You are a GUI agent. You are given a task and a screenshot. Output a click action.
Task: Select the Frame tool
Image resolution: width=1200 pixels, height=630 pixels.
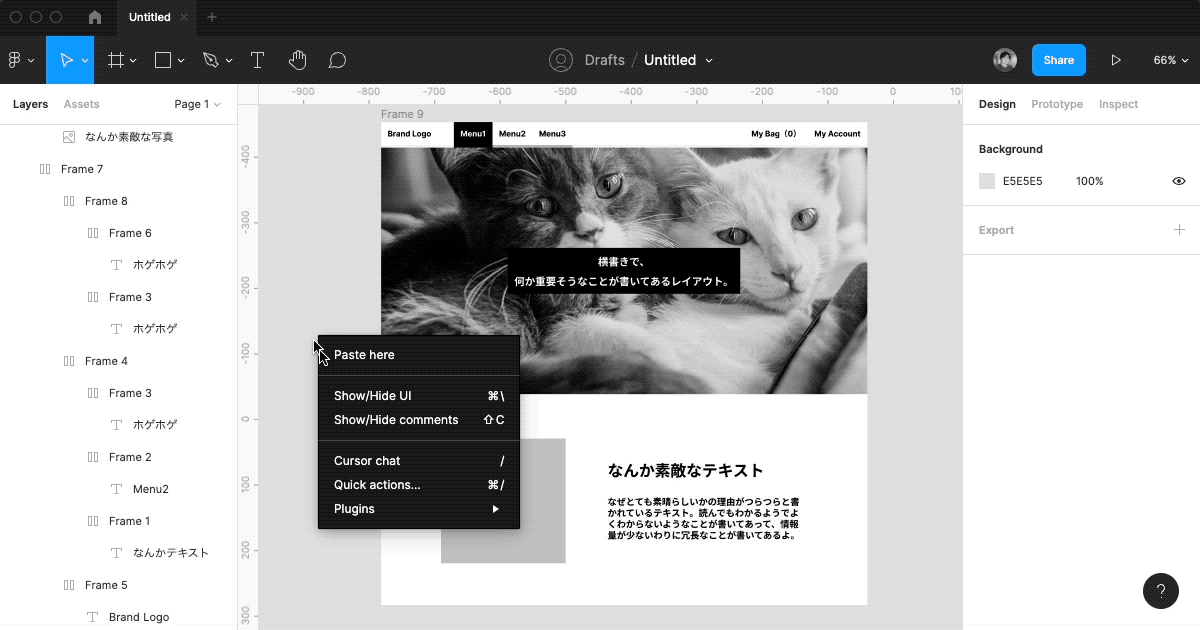[115, 60]
